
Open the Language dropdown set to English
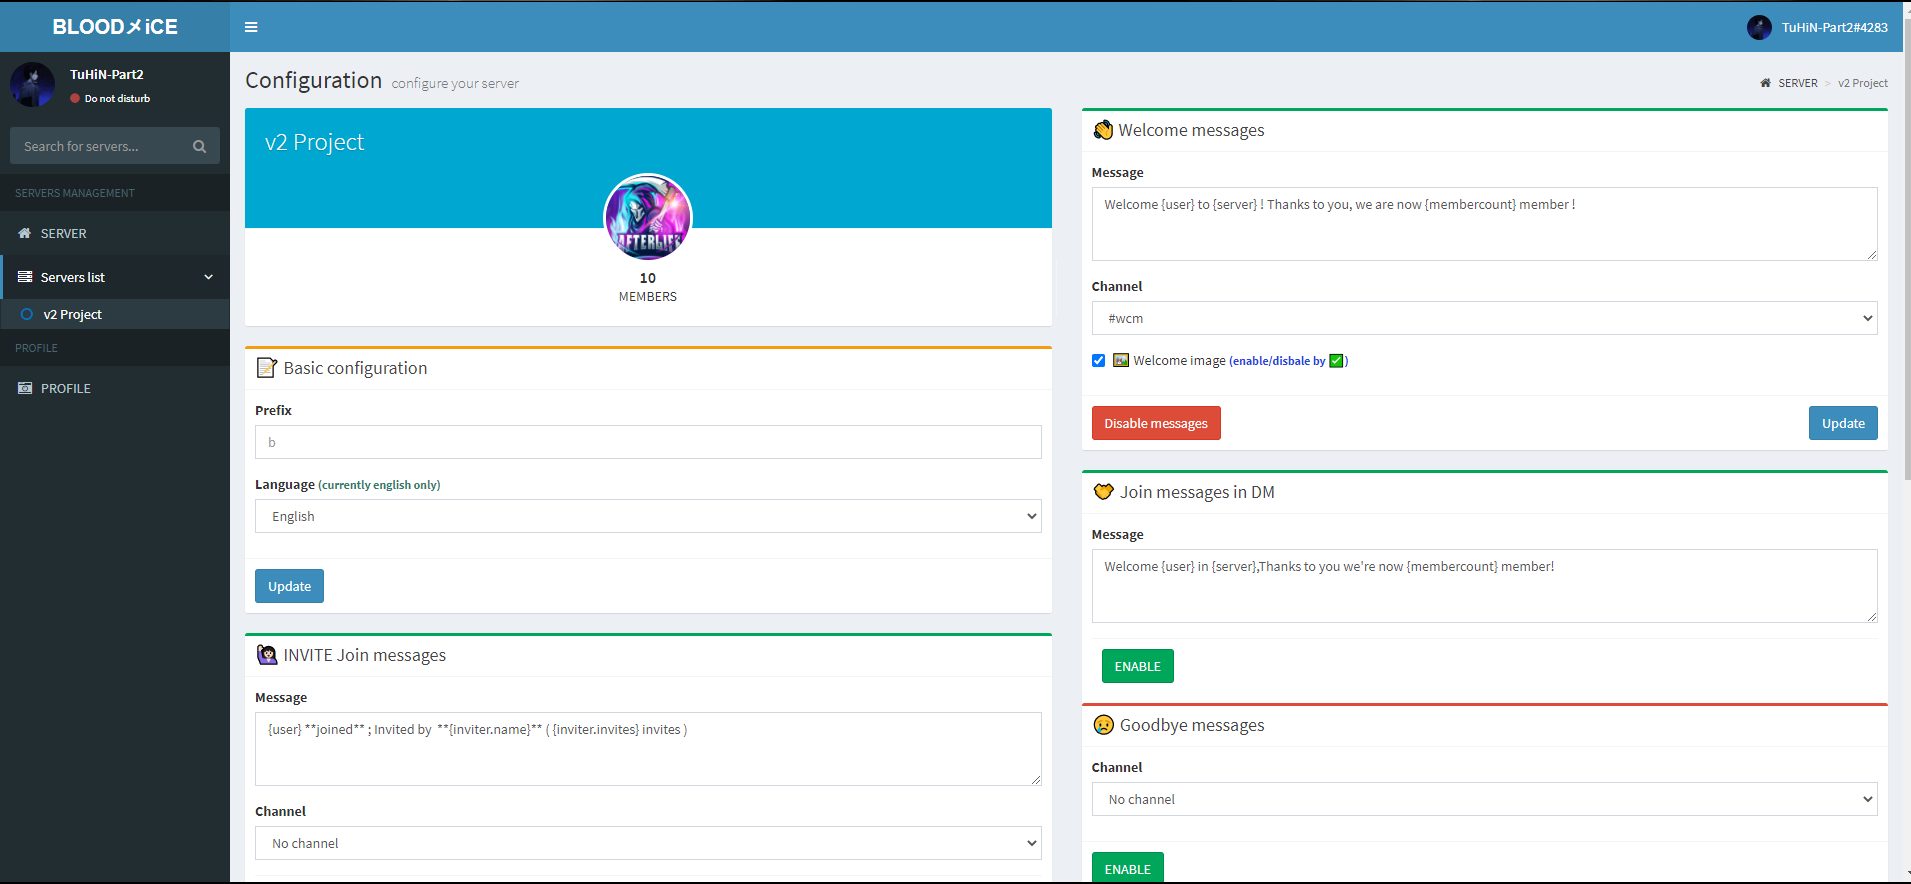[648, 516]
